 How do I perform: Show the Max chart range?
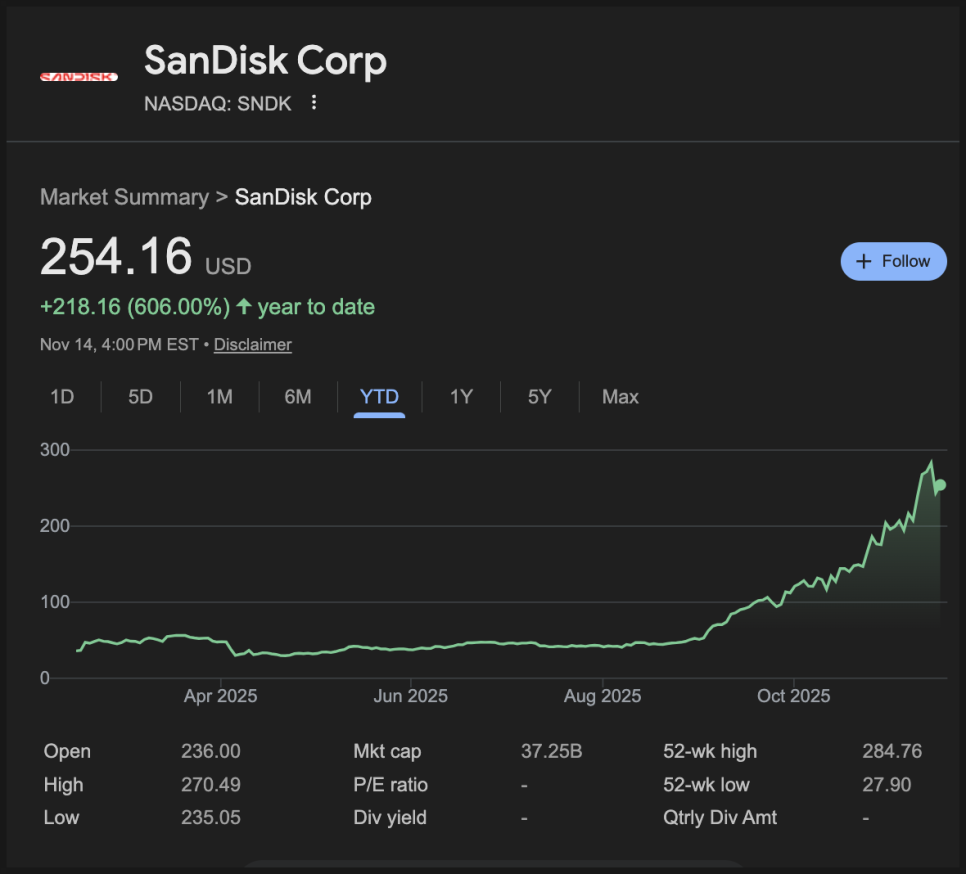click(620, 397)
